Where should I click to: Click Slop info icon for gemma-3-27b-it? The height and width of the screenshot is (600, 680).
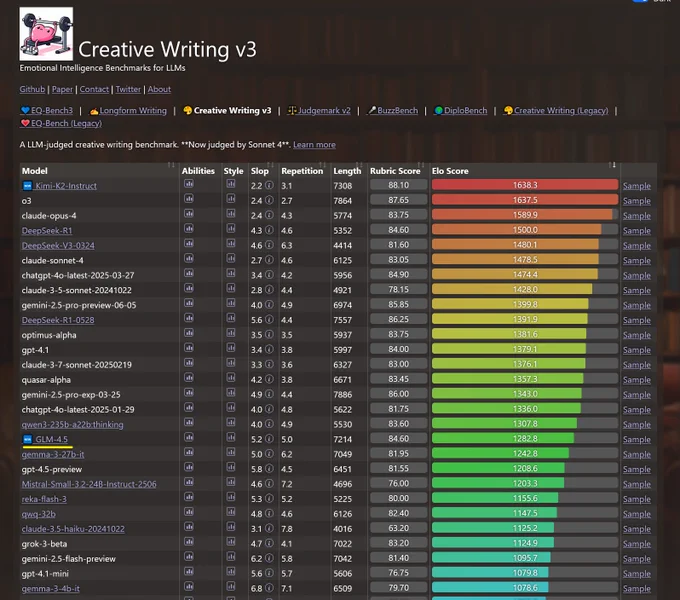[269, 454]
